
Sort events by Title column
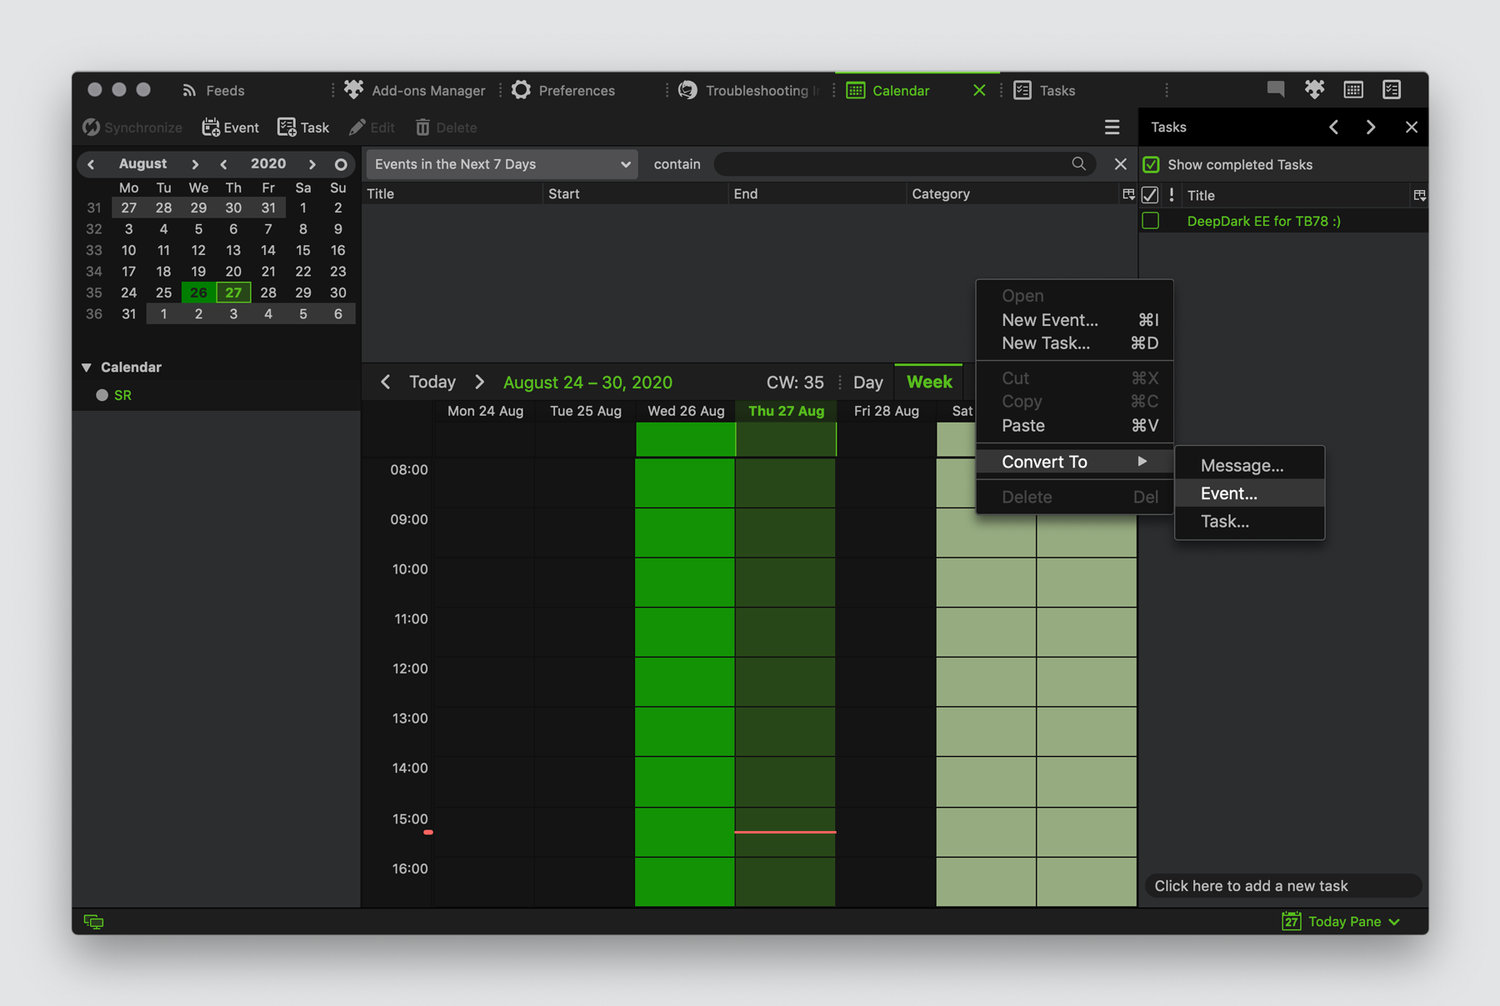452,194
